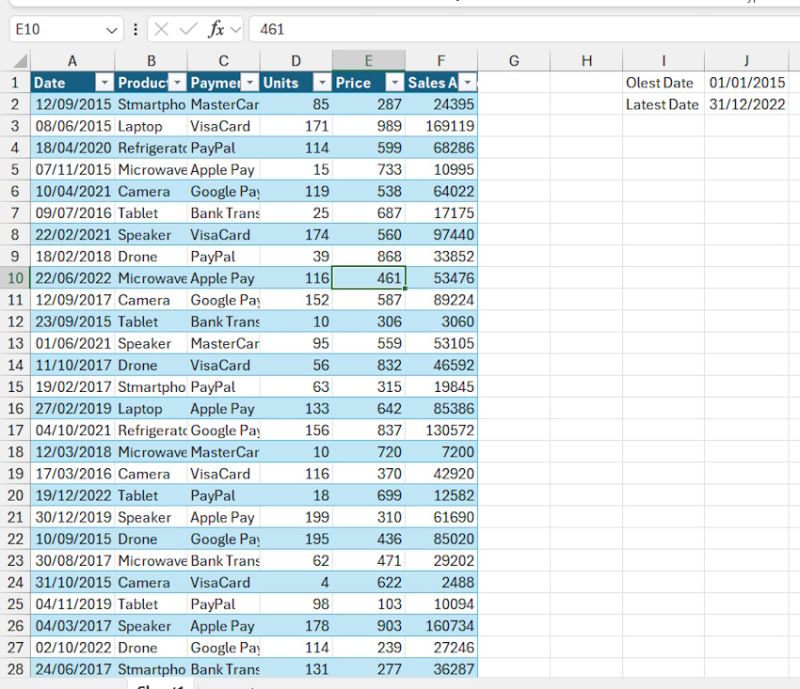800x689 pixels.
Task: Open the filter icon on the Payment header
Action: (252, 82)
